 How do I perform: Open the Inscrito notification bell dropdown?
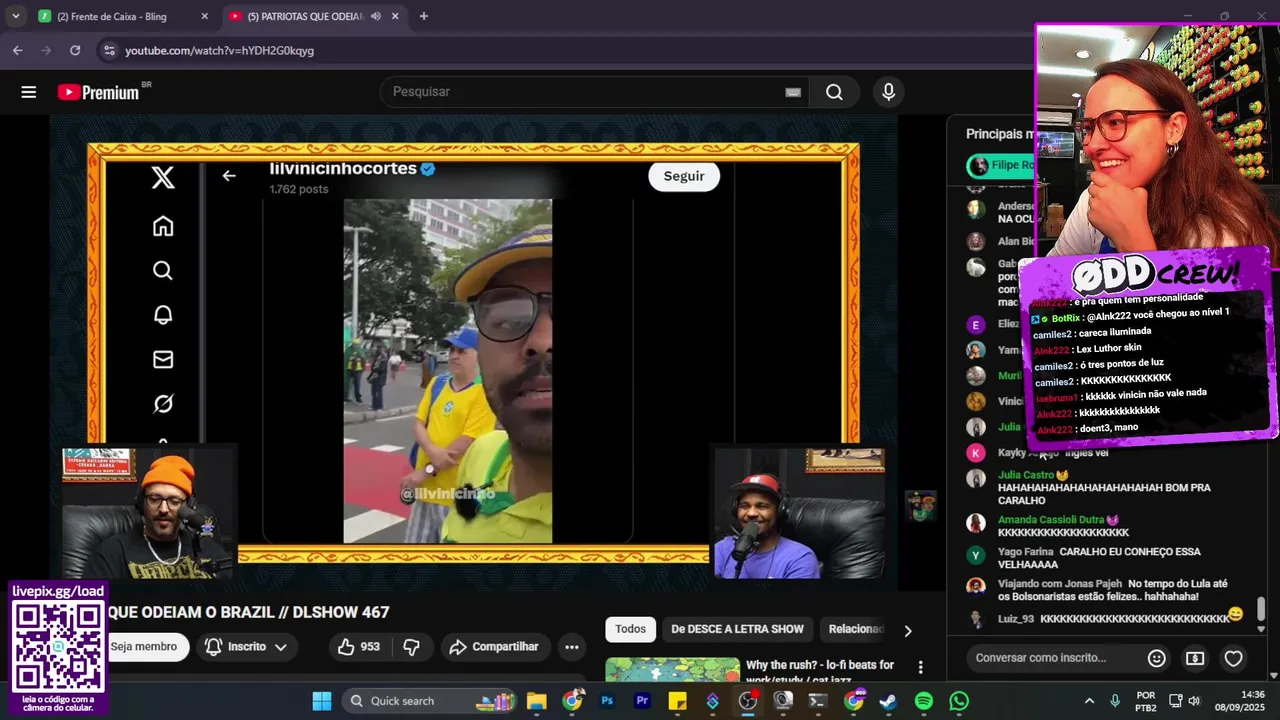tap(246, 647)
